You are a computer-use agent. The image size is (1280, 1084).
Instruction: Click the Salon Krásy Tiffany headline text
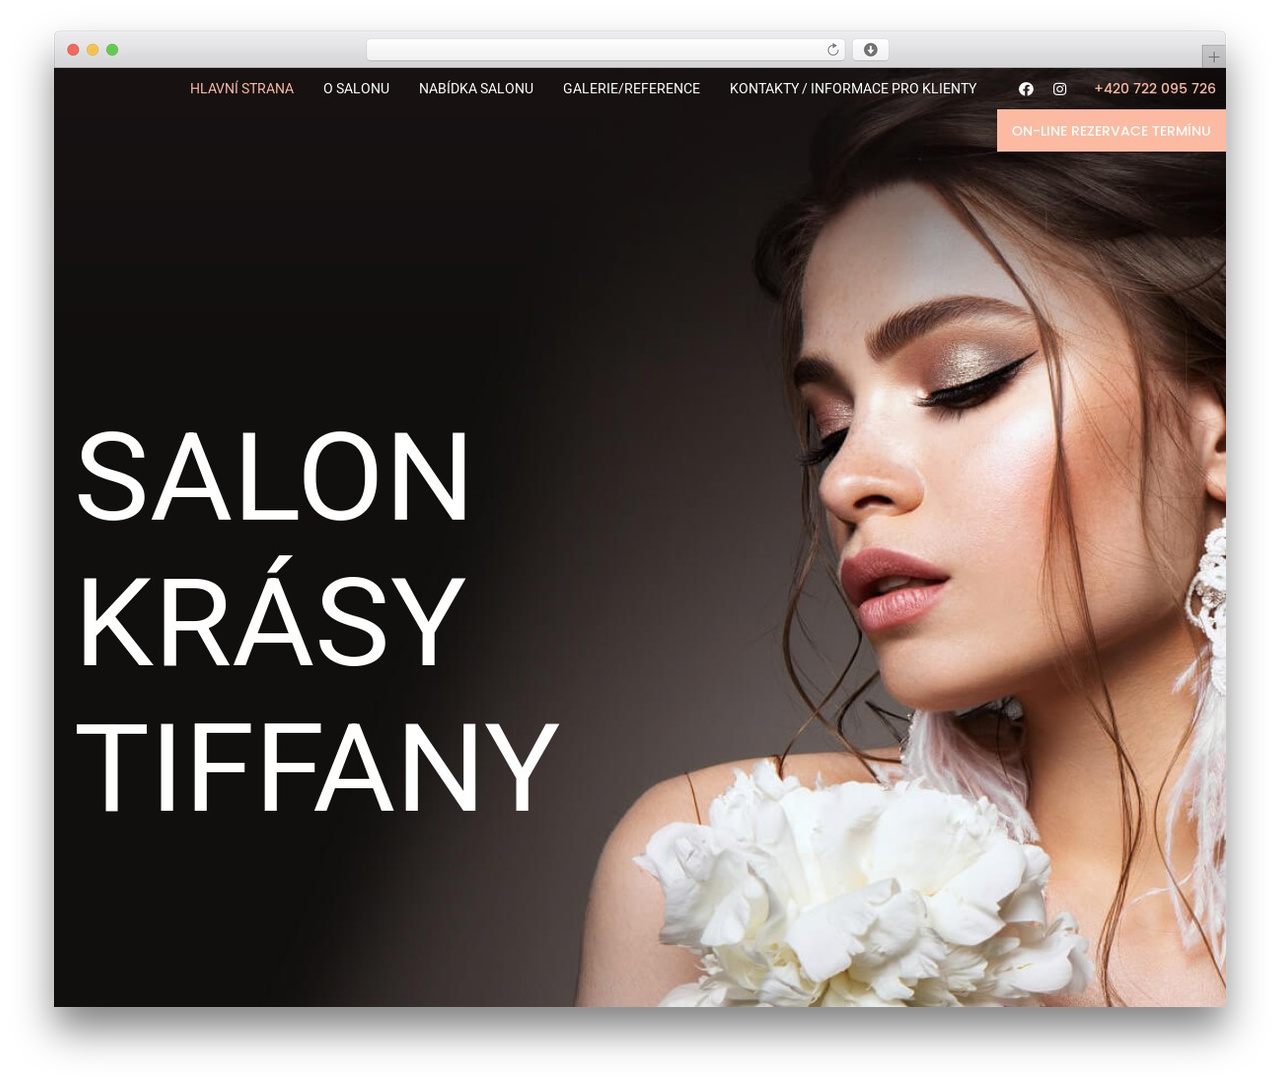tap(317, 620)
